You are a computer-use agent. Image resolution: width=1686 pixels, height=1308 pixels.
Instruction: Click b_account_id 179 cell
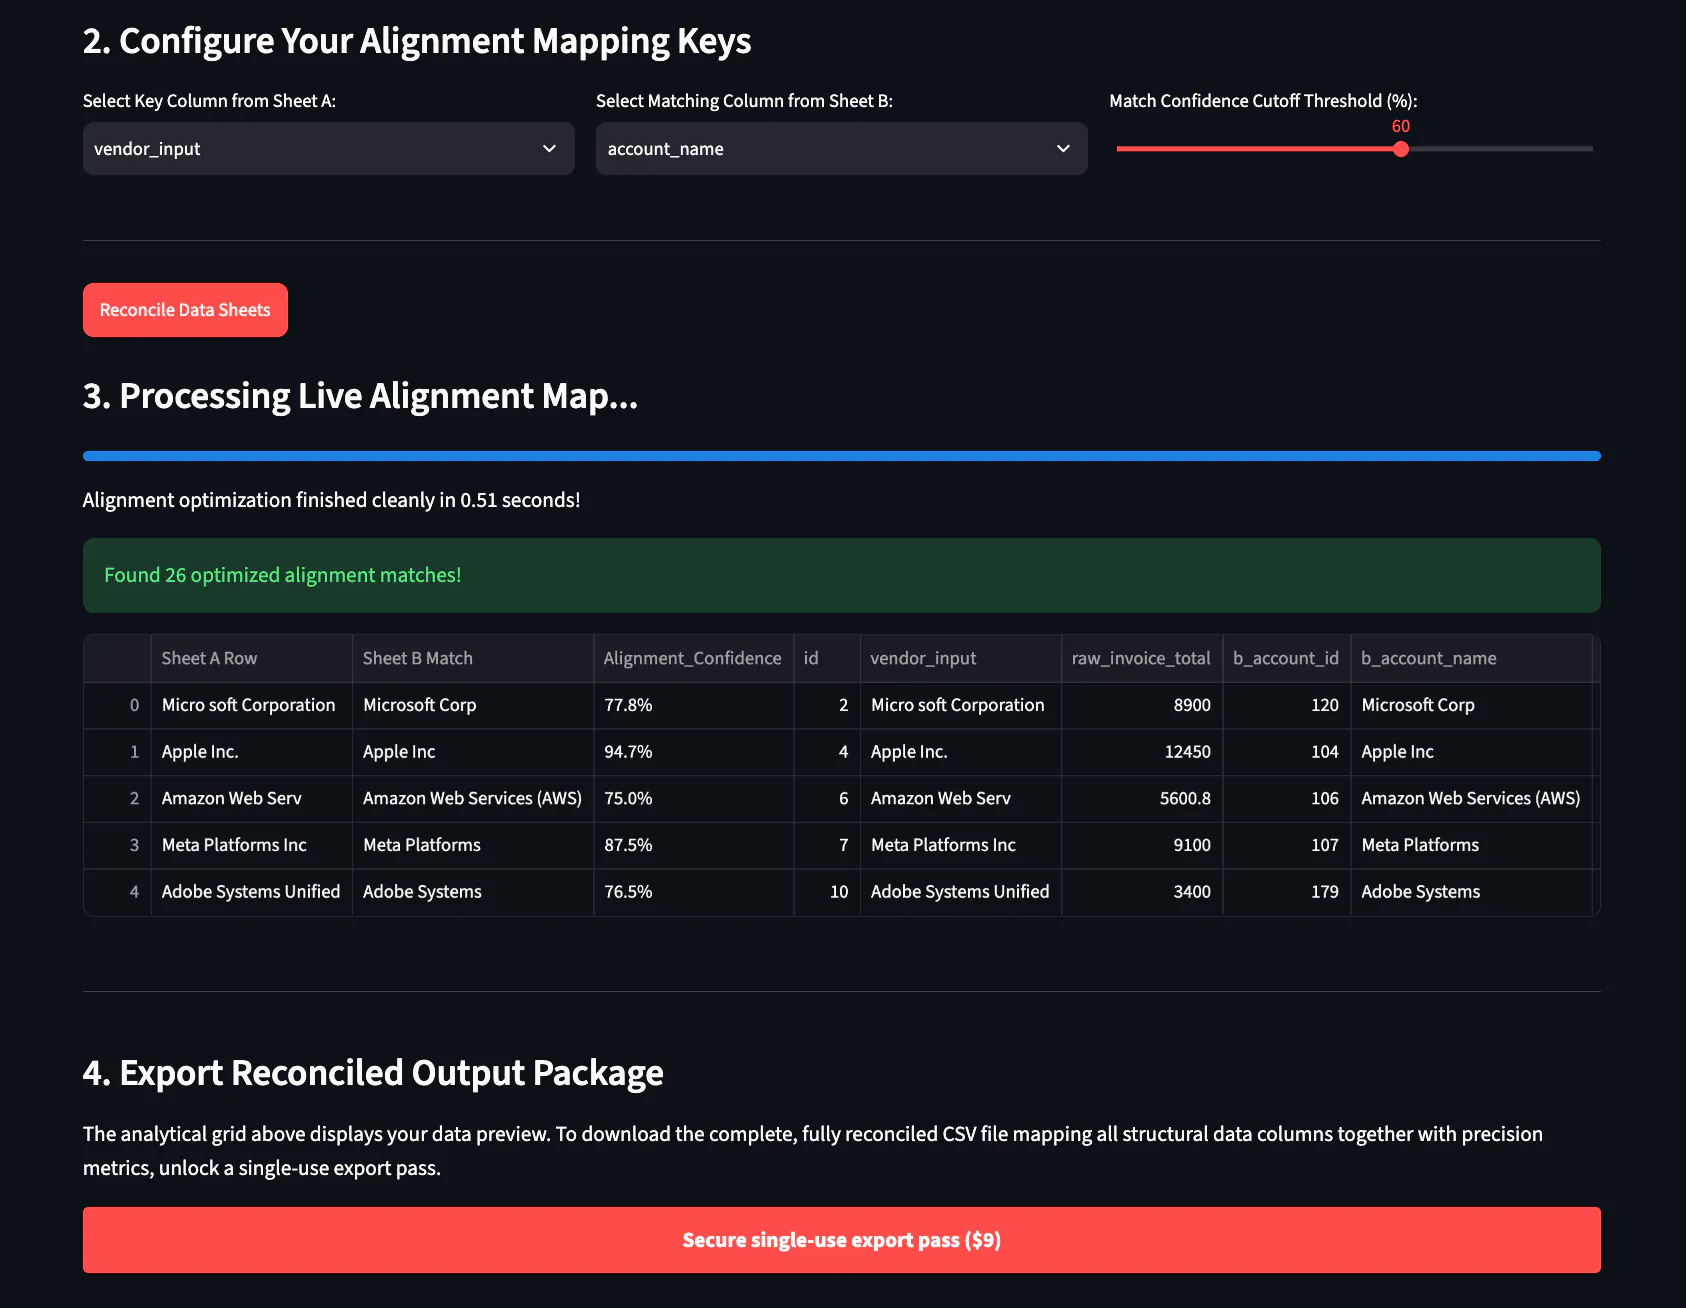[1286, 892]
